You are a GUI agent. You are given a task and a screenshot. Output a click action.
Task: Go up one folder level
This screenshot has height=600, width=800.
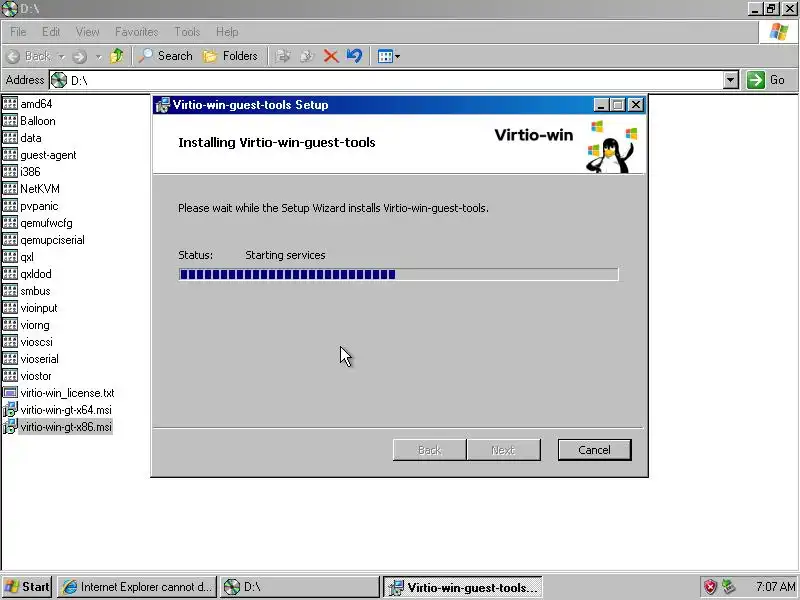click(117, 56)
